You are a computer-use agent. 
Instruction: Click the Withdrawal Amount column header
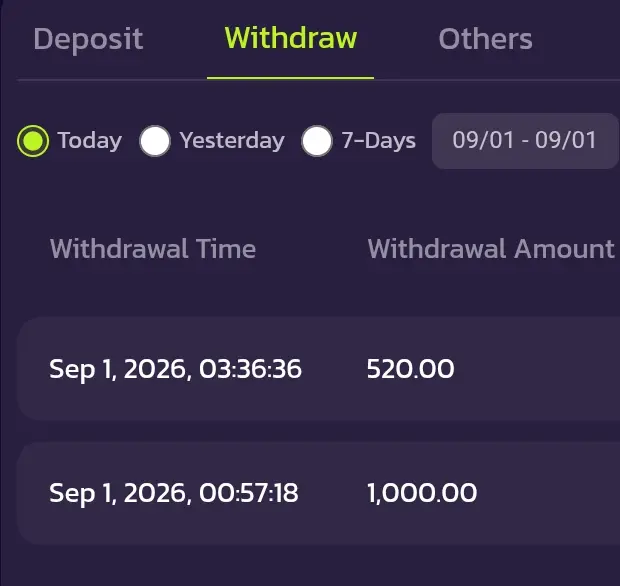point(491,249)
